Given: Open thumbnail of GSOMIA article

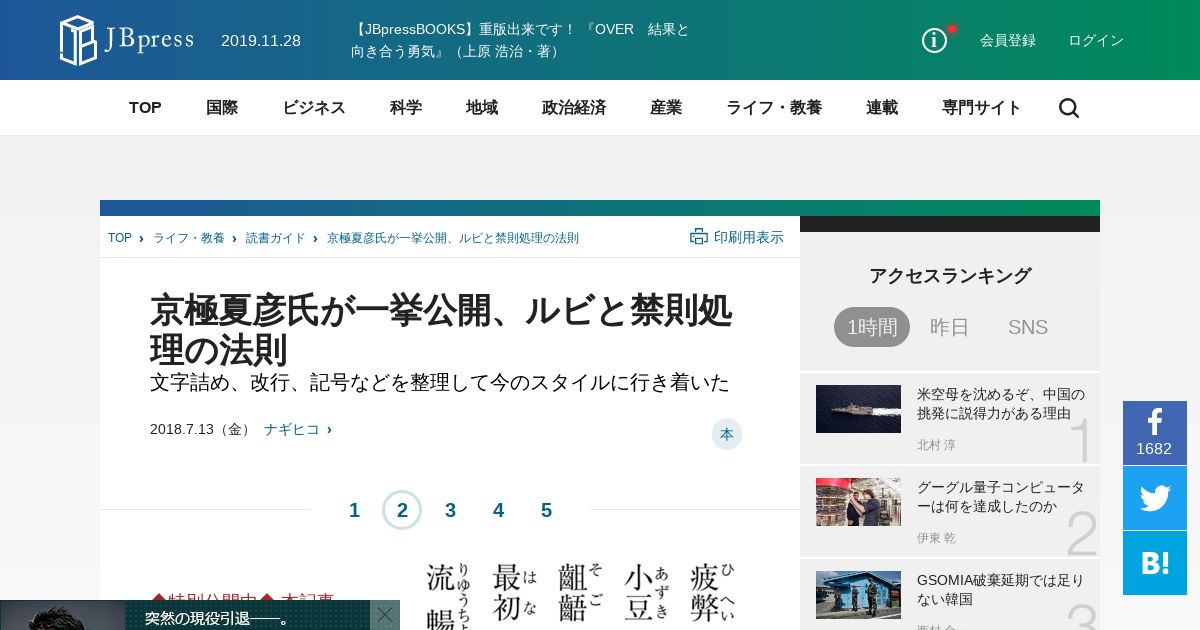Looking at the screenshot, I should coord(858,595).
